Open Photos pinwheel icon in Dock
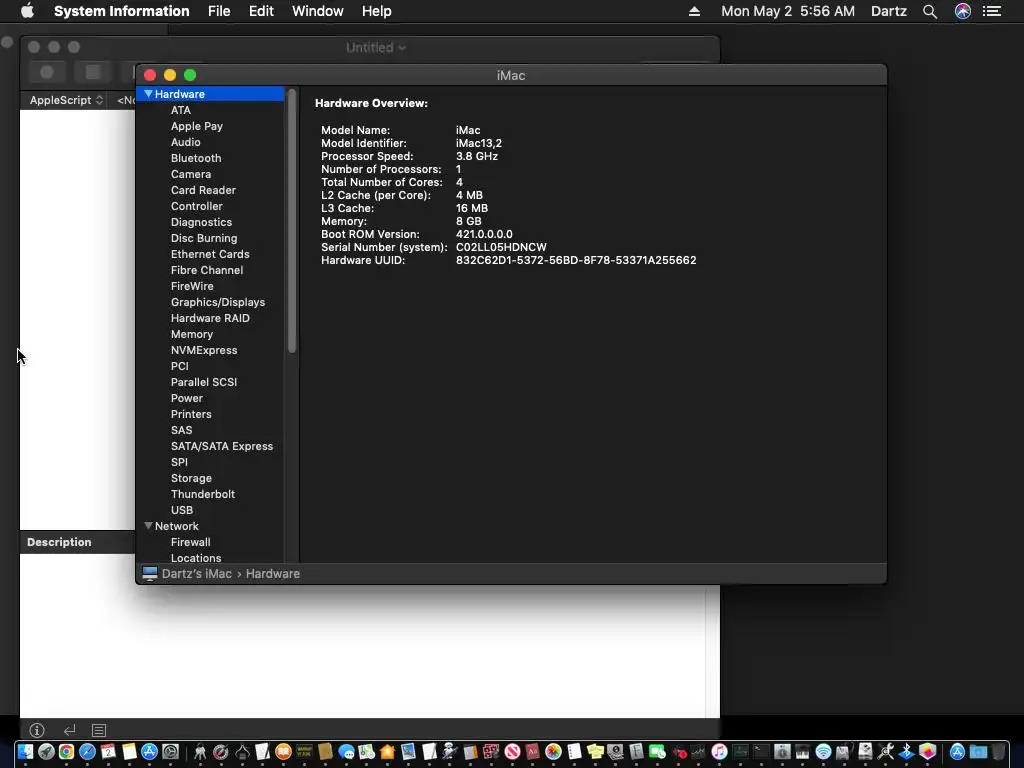 click(x=553, y=752)
